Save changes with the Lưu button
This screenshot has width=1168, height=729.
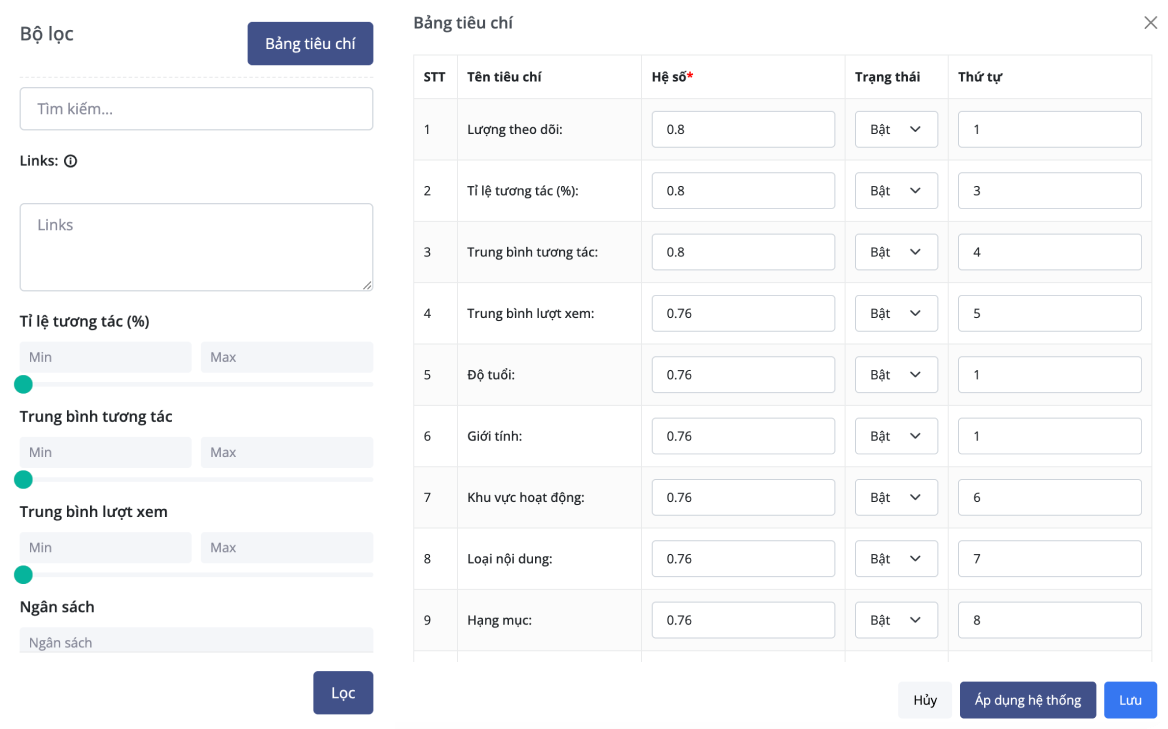pos(1130,700)
